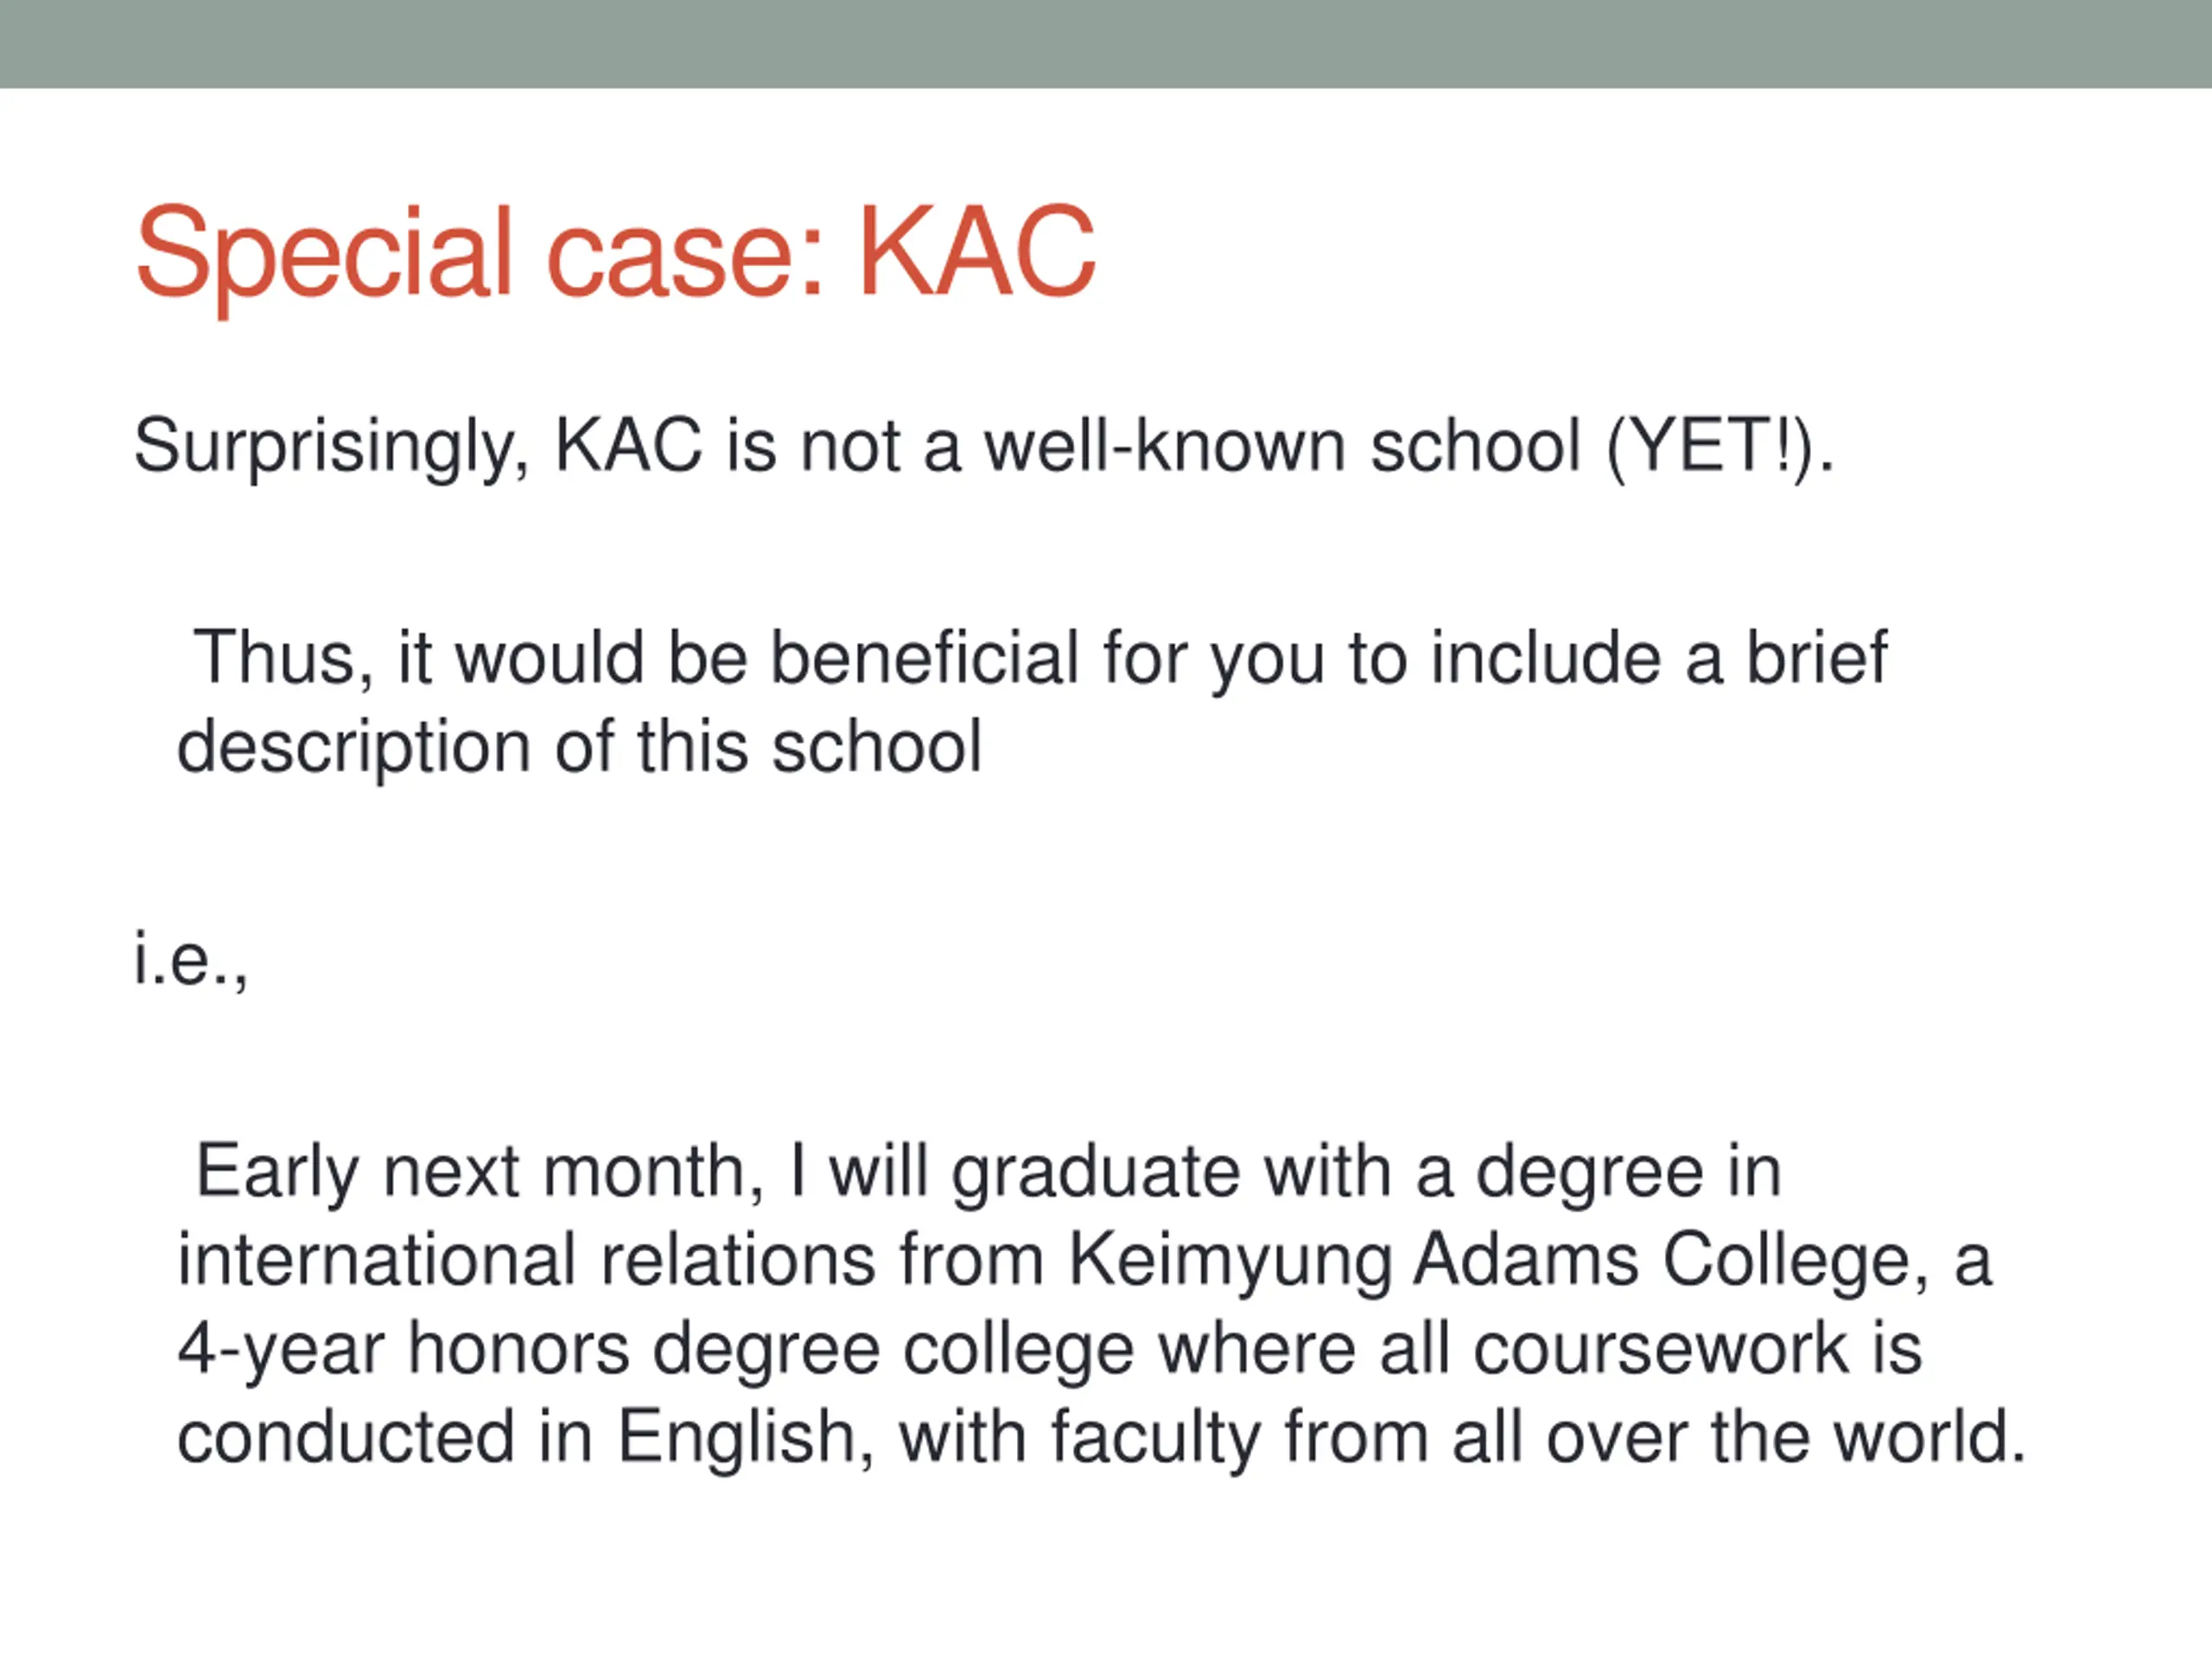Click the word "Special" in the title
Screen dimensions: 2212x1659
(x=324, y=252)
